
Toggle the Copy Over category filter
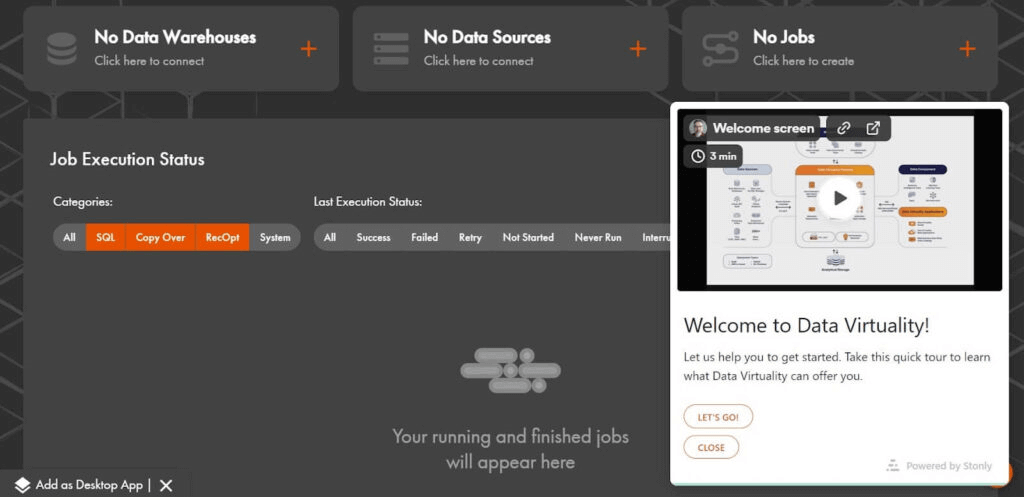coord(160,237)
